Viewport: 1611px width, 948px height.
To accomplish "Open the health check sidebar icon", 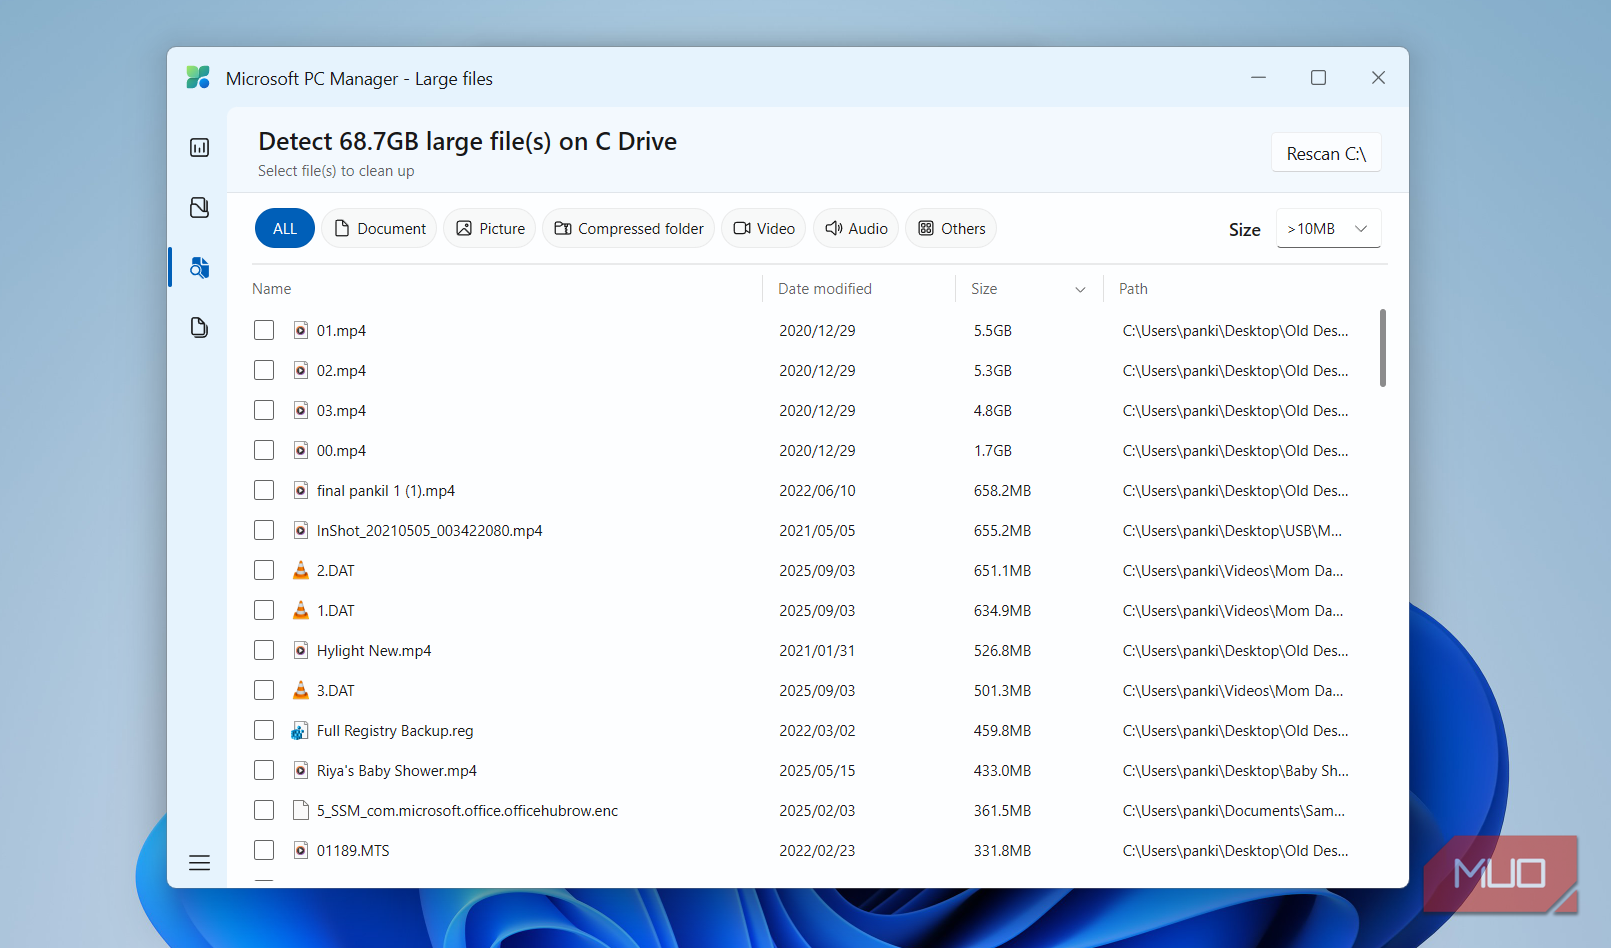I will coord(199,148).
